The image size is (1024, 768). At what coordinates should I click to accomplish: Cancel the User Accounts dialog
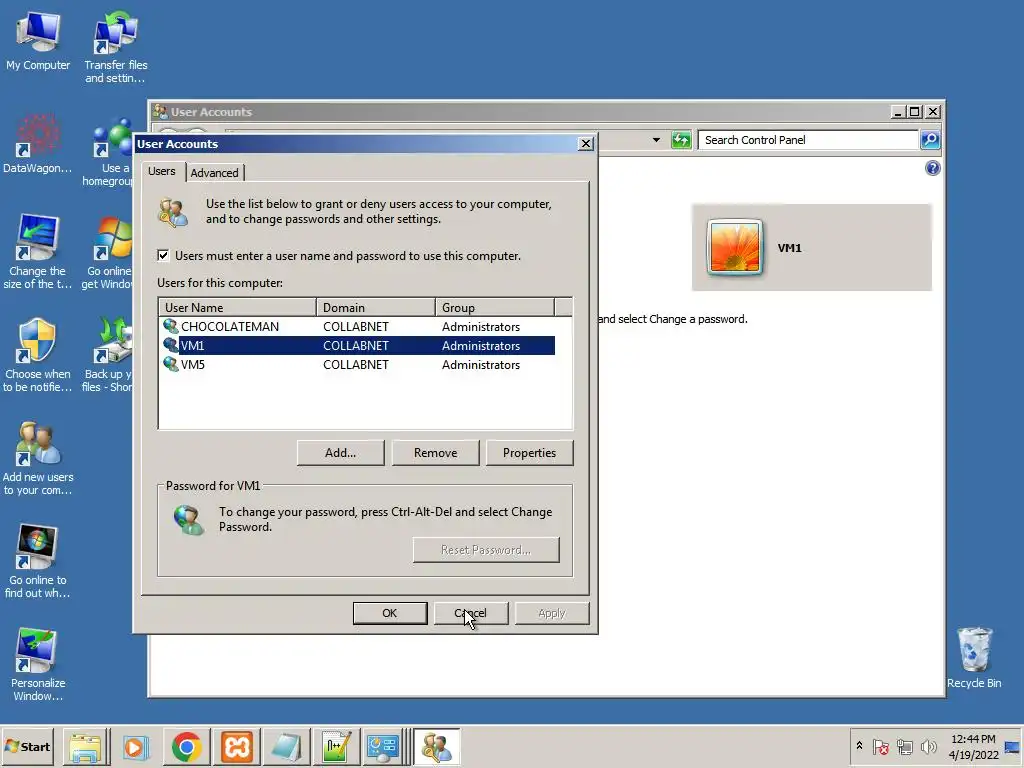(x=471, y=613)
